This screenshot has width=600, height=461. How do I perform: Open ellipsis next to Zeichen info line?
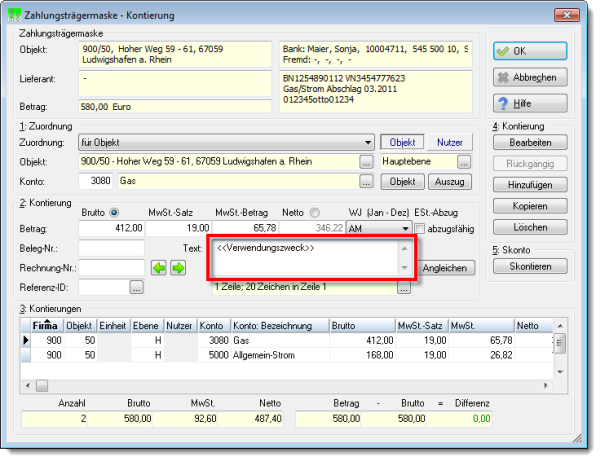(x=404, y=288)
